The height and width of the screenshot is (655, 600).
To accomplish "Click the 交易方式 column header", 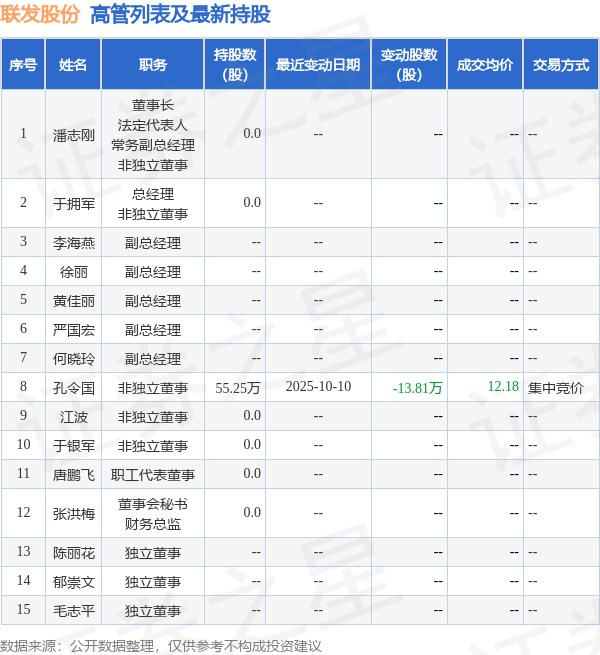I will coord(561,65).
